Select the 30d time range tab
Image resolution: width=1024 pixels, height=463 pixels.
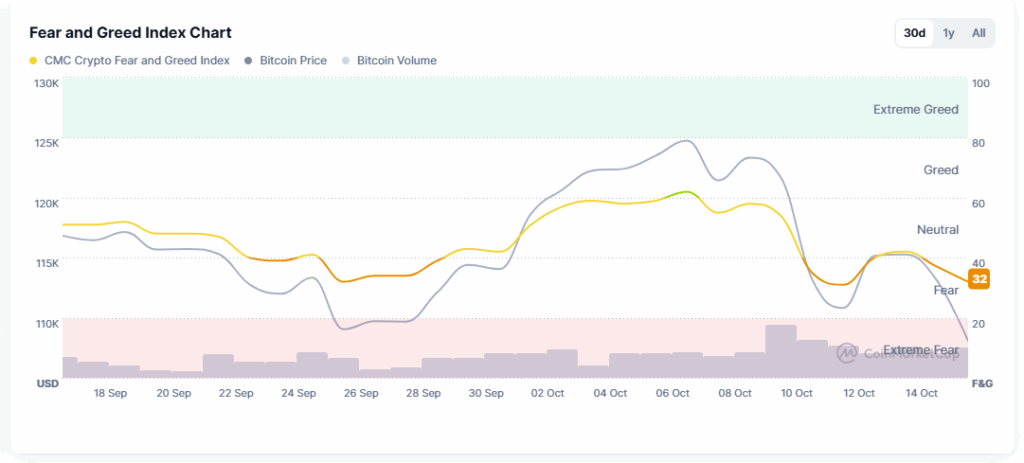[914, 33]
